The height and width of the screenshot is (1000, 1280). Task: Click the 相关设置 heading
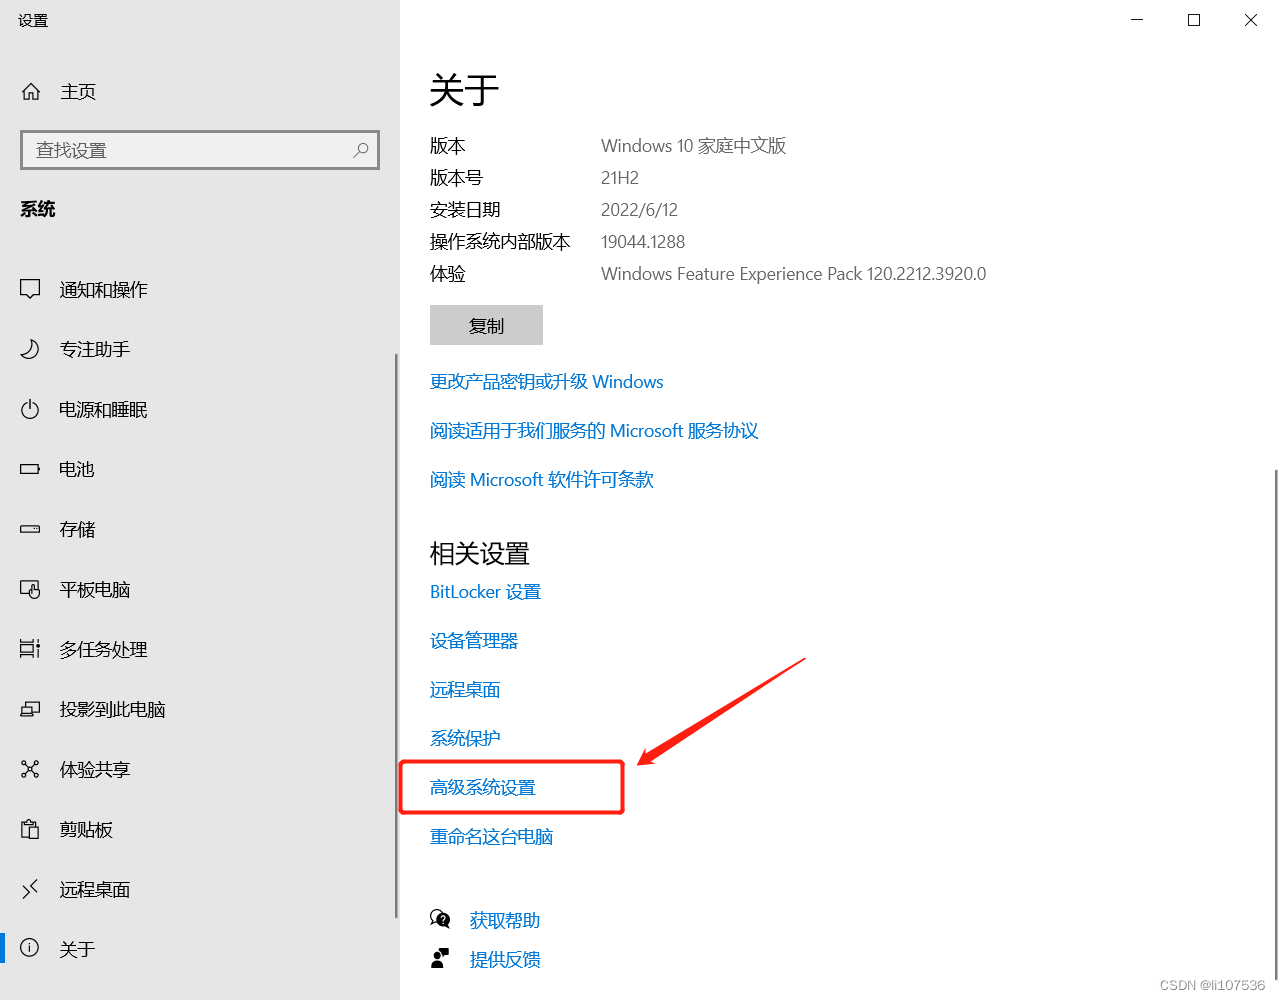(480, 553)
